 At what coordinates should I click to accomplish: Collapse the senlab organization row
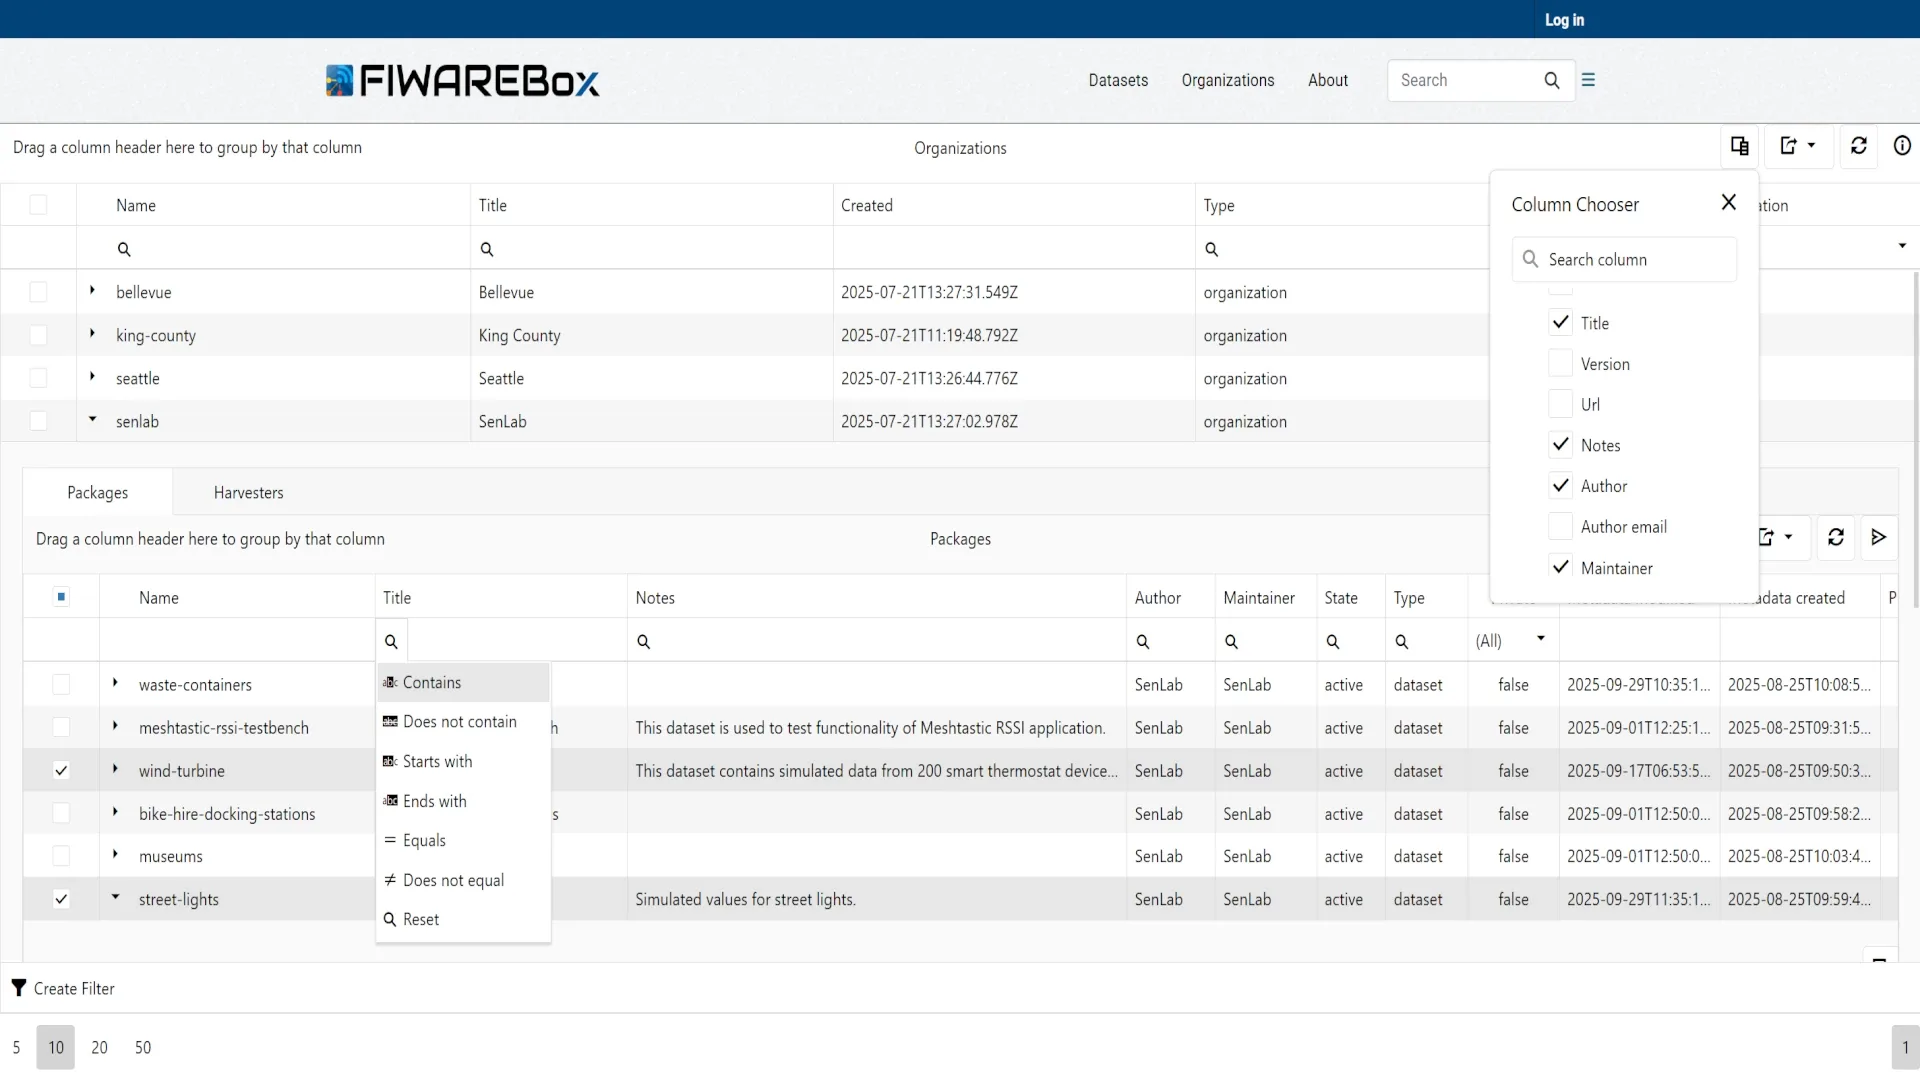click(x=92, y=420)
